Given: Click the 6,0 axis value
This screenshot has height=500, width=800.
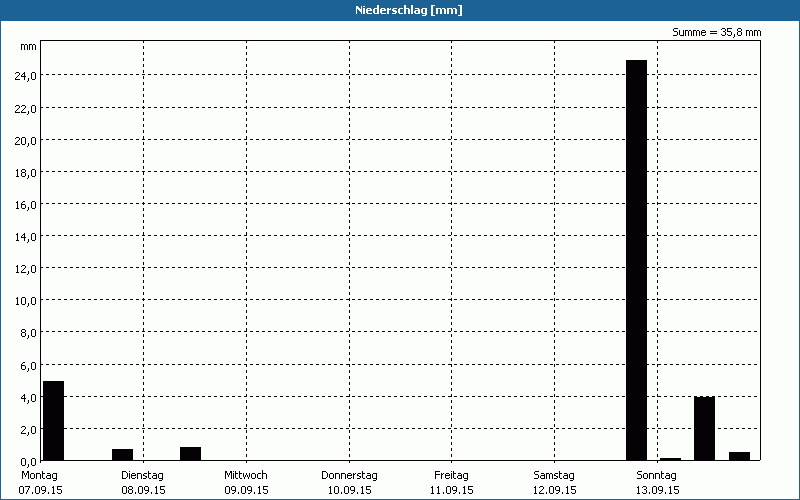Looking at the screenshot, I should pos(28,366).
